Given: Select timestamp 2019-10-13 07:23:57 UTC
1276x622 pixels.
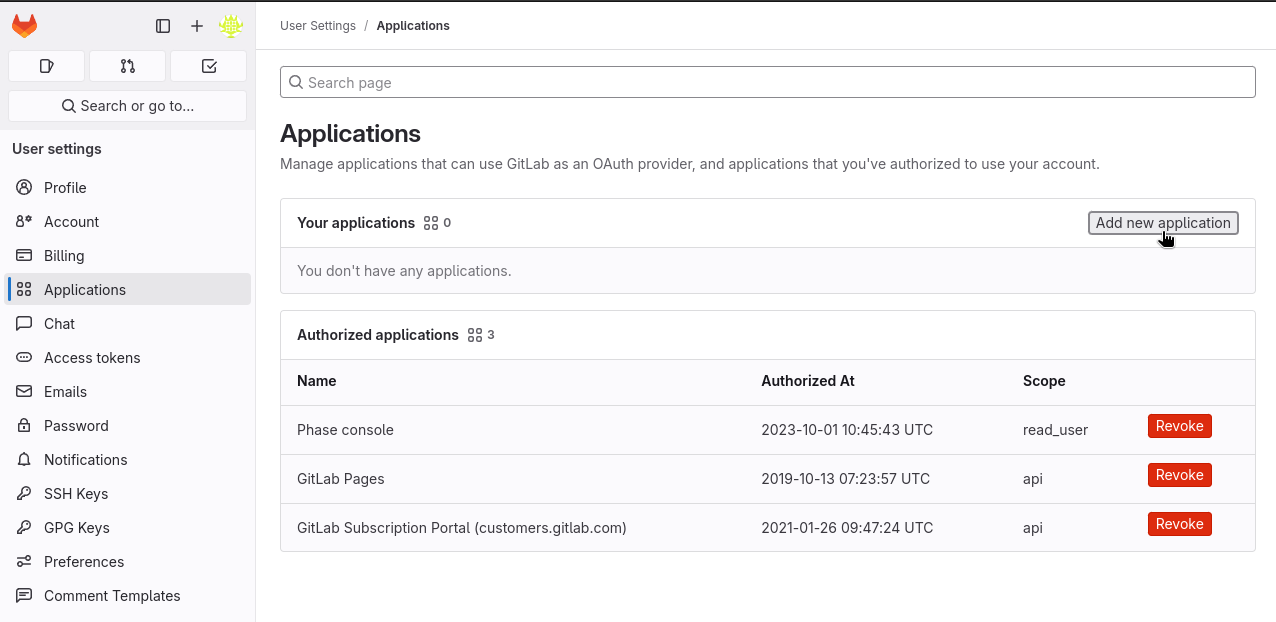Looking at the screenshot, I should pos(845,479).
